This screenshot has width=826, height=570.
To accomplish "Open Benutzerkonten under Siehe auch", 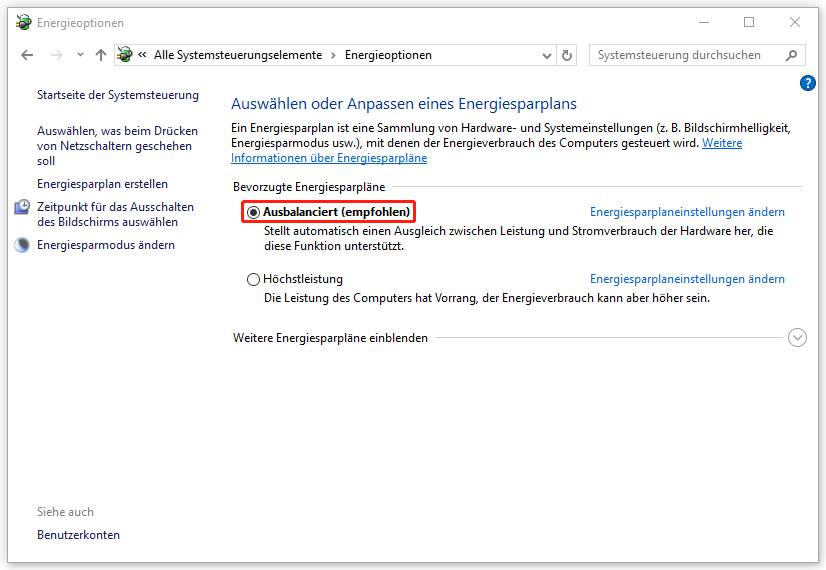I will tap(78, 535).
